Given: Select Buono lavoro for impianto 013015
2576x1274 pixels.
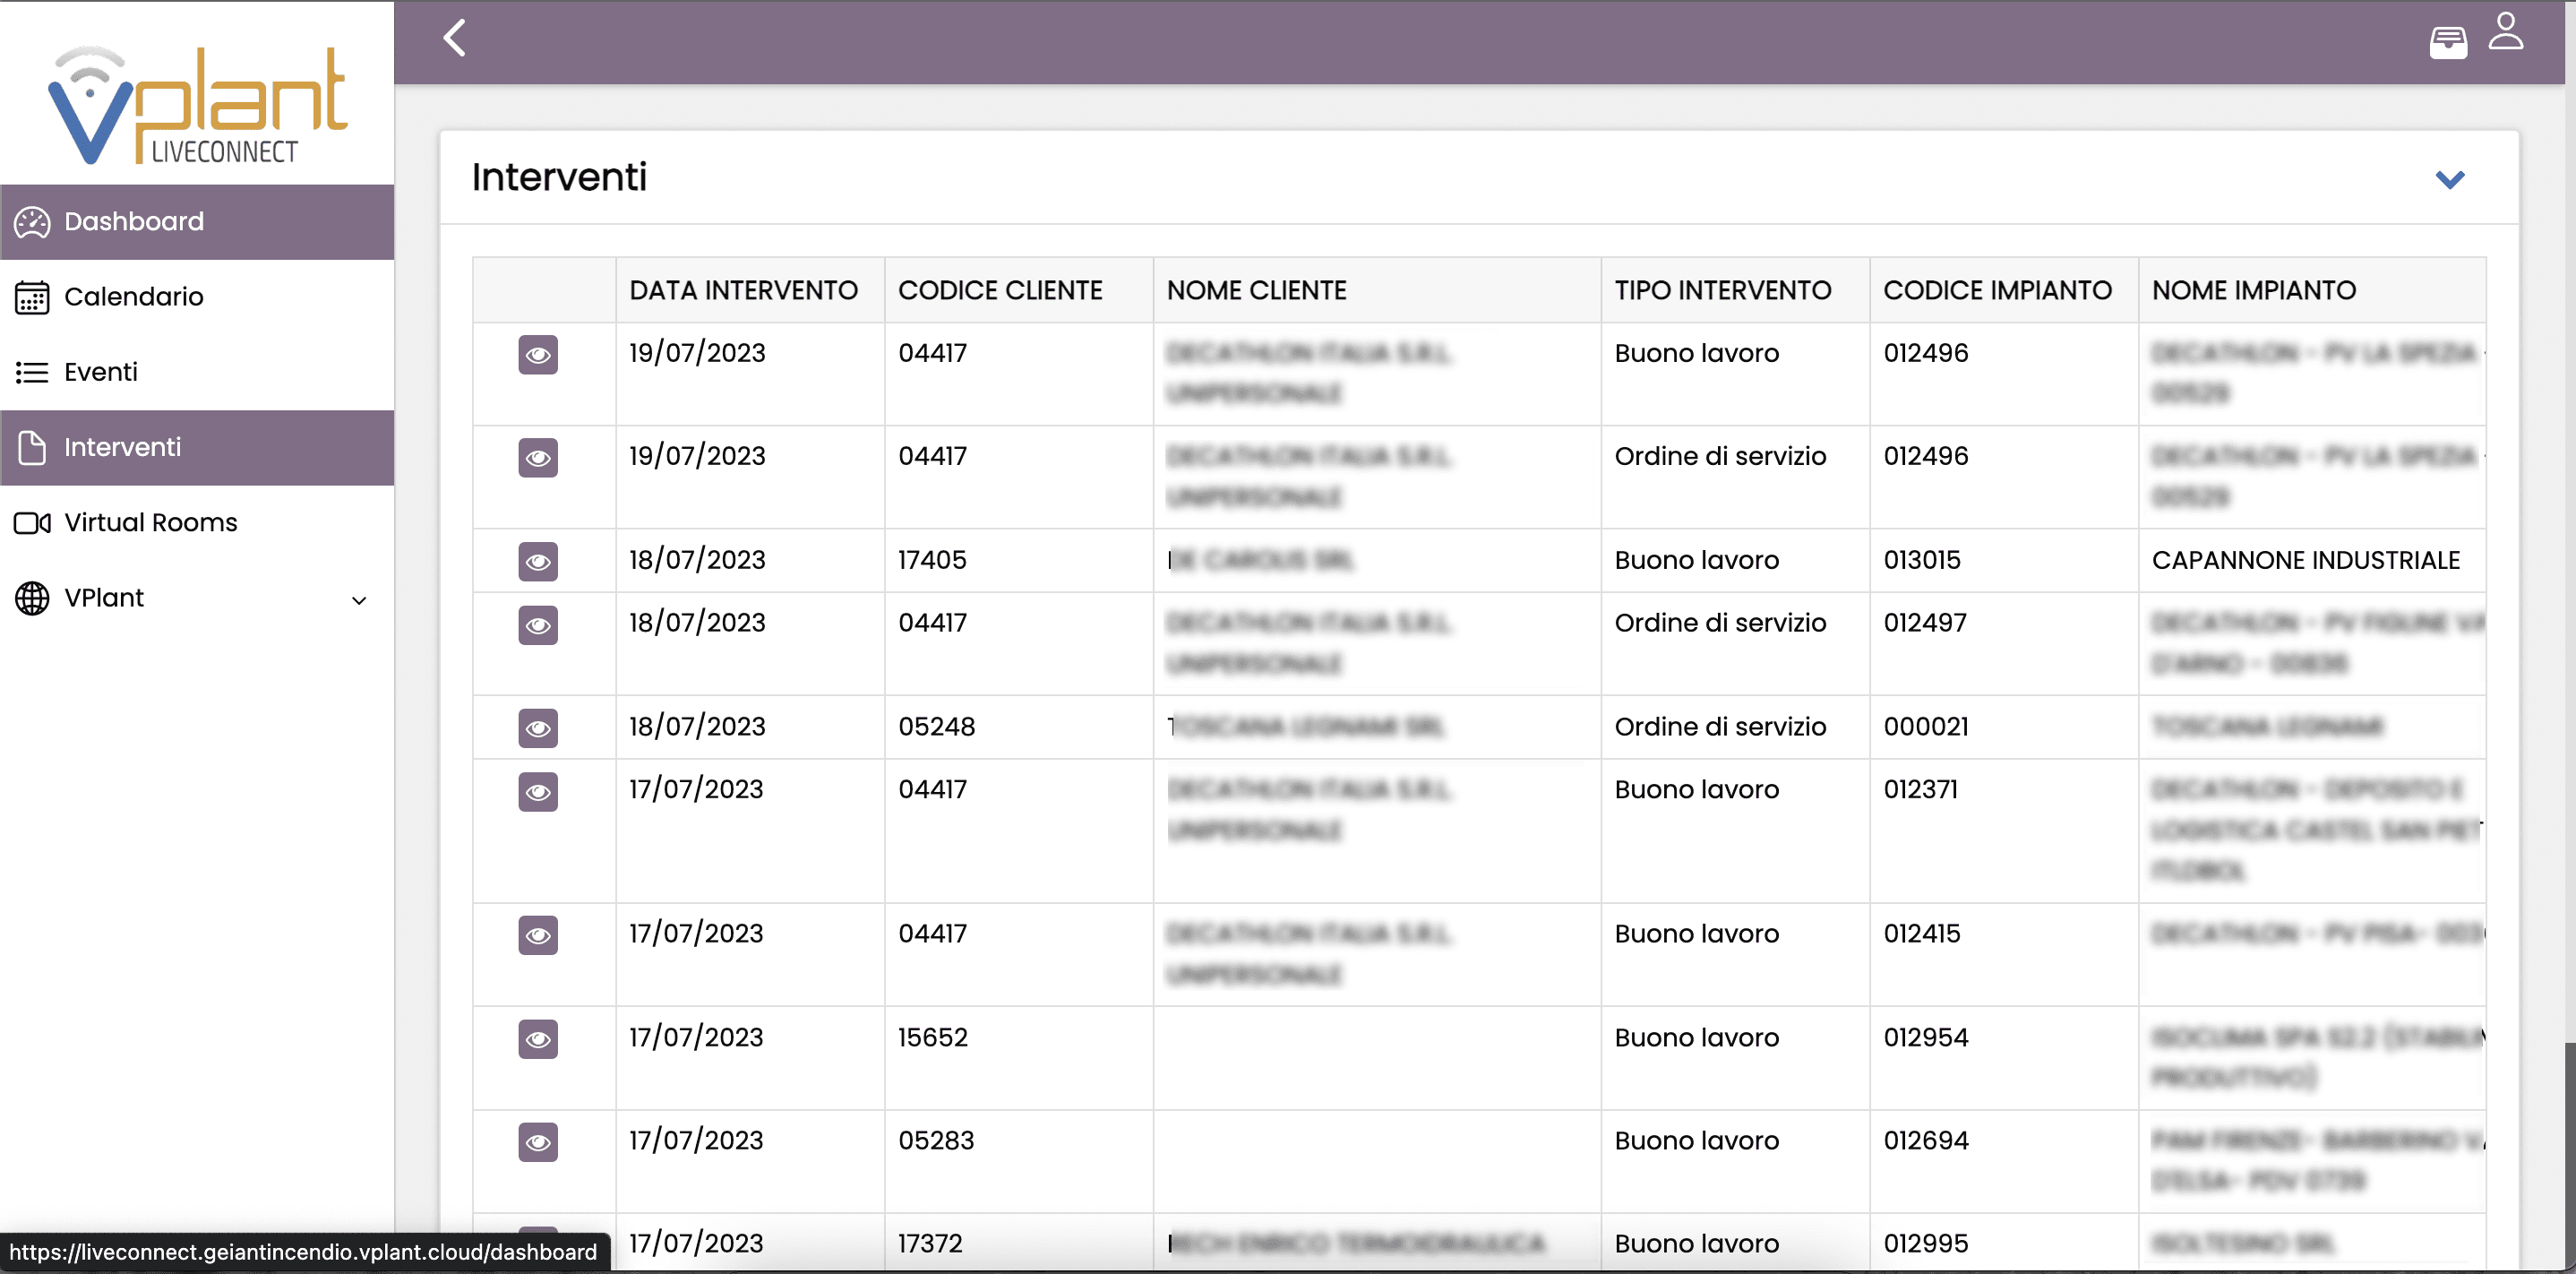Looking at the screenshot, I should [1735, 560].
